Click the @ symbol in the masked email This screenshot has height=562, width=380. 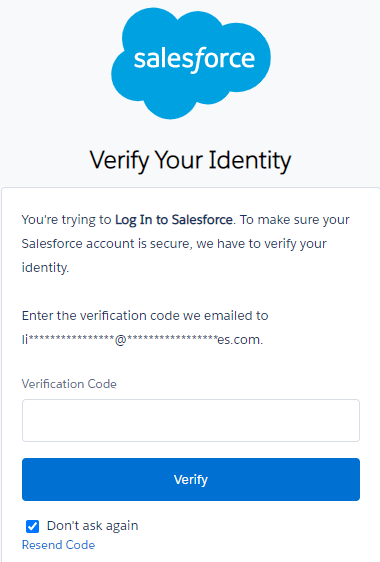pyautogui.click(x=121, y=340)
